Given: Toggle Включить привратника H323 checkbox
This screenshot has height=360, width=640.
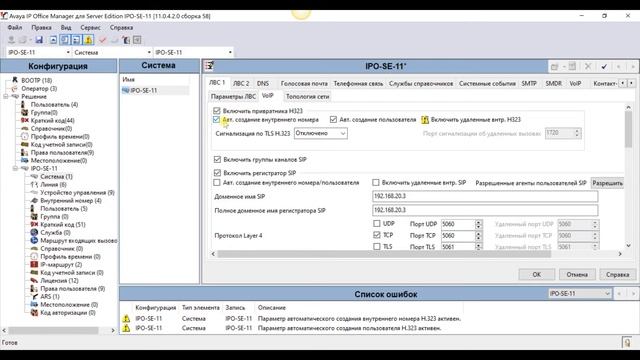Looking at the screenshot, I should pyautogui.click(x=217, y=111).
